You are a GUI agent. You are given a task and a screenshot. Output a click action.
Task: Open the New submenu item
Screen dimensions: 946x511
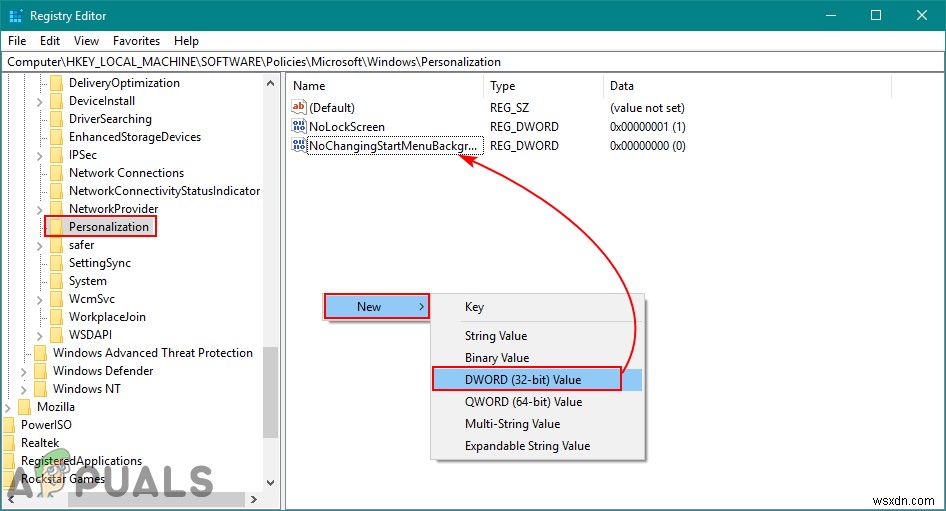tap(376, 306)
